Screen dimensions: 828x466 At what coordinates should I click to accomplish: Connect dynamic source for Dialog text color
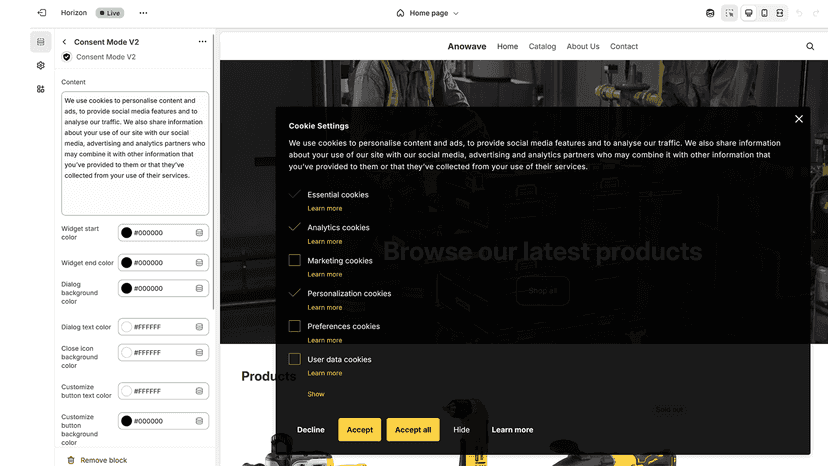(199, 327)
